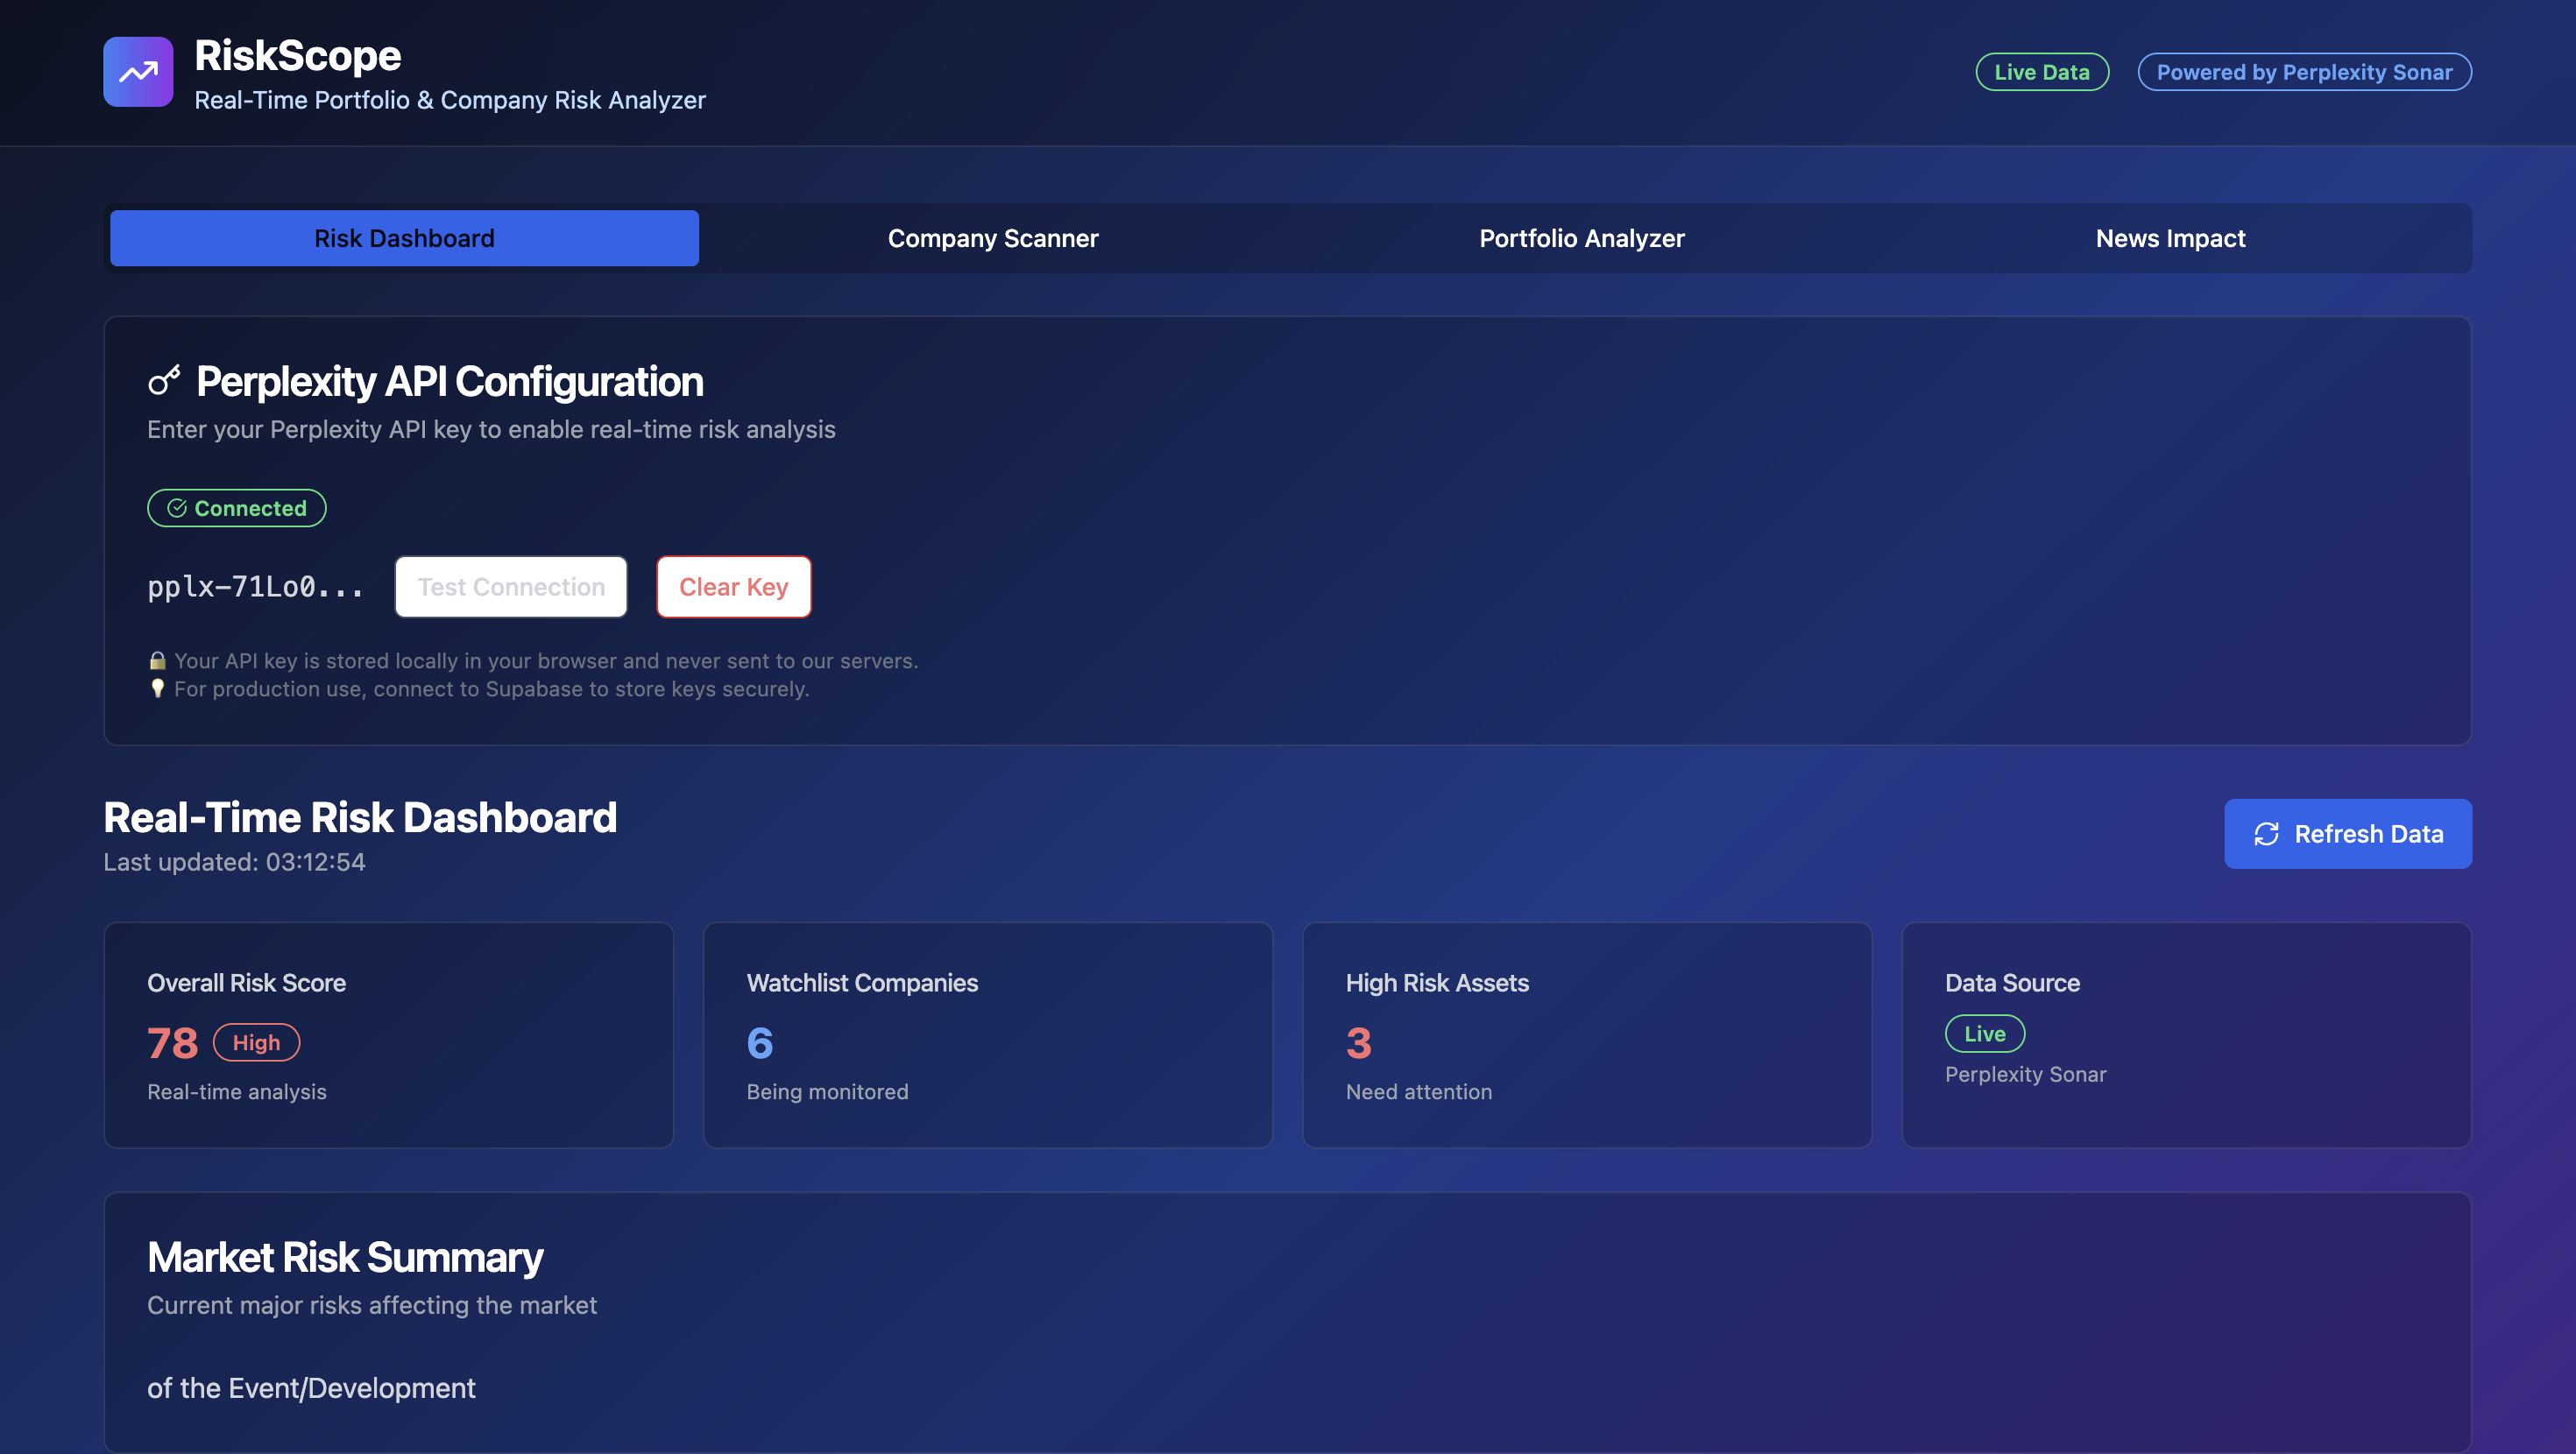Select the Risk Dashboard tab
Screen dimensions: 2576x1454
[x=404, y=238]
